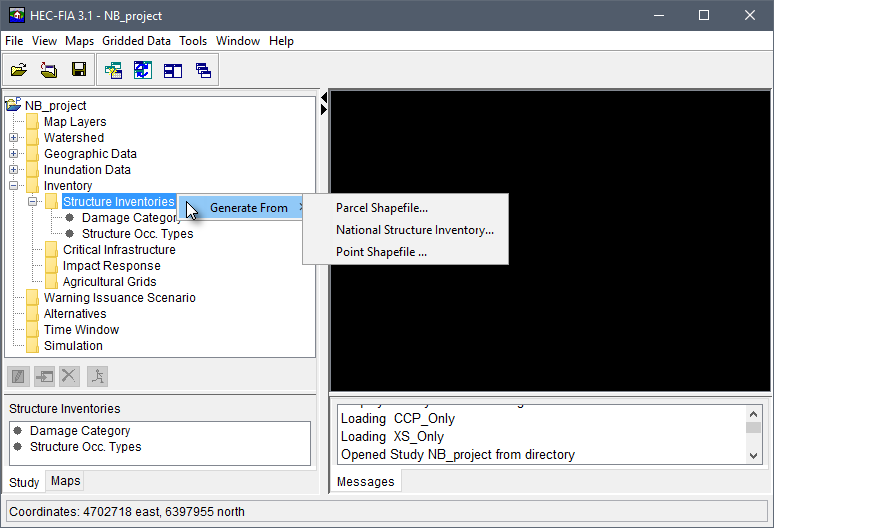Expand the Geographic Data tree node
This screenshot has width=891, height=528.
pos(14,154)
